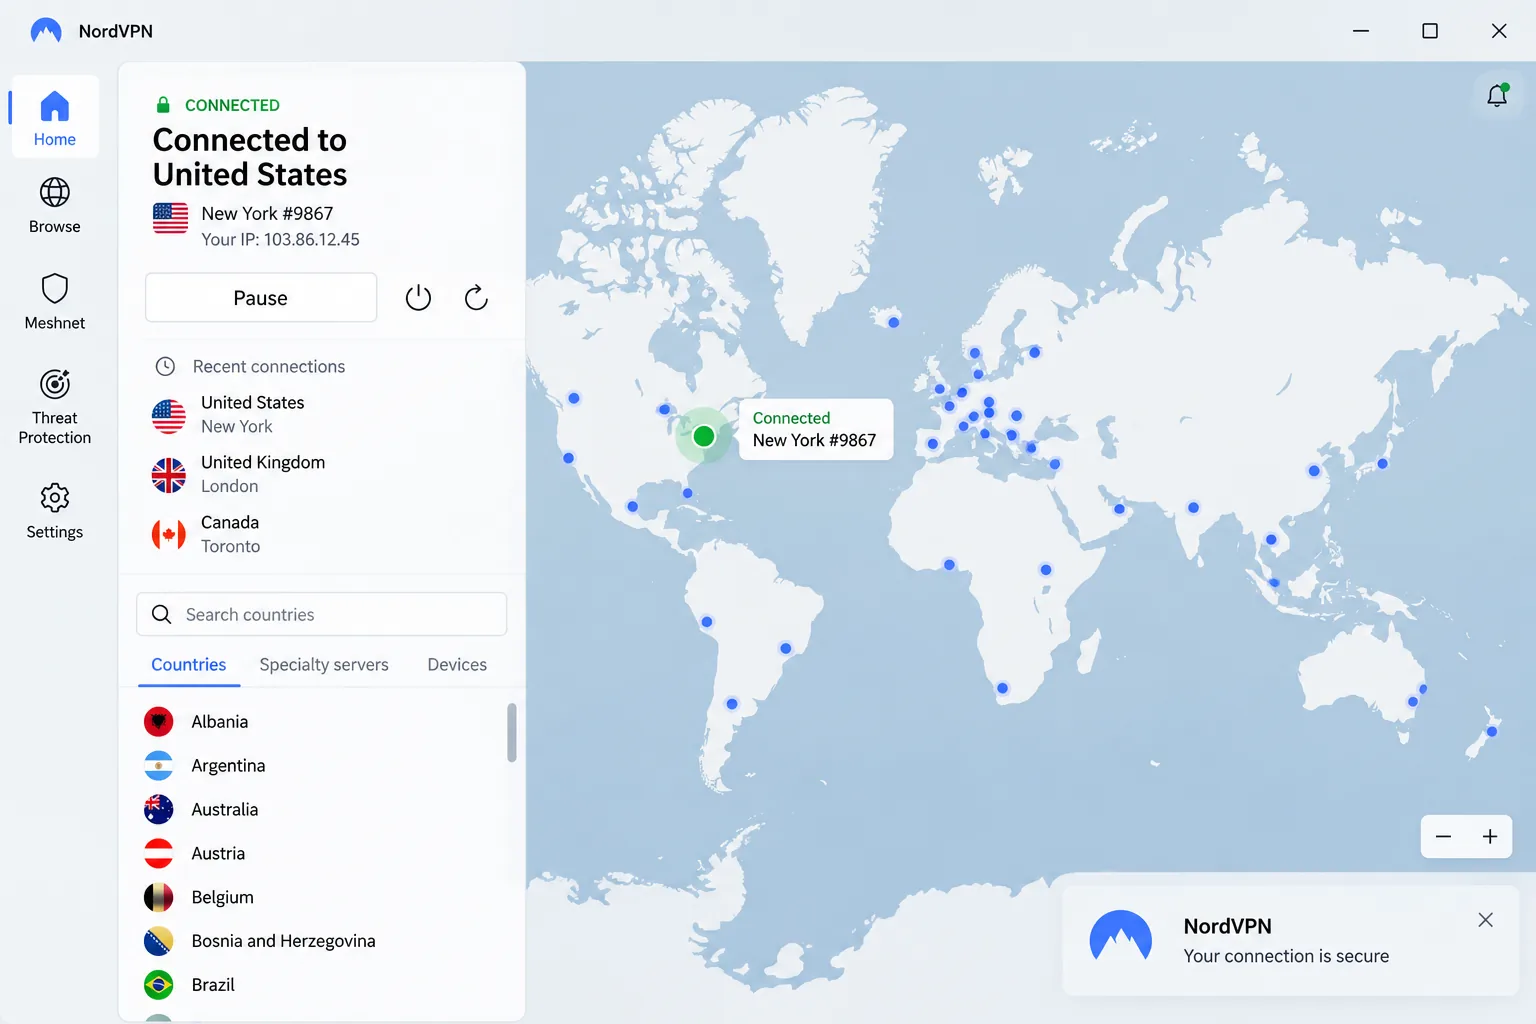Viewport: 1536px width, 1024px height.
Task: Click the green connected New York marker
Action: tap(704, 436)
